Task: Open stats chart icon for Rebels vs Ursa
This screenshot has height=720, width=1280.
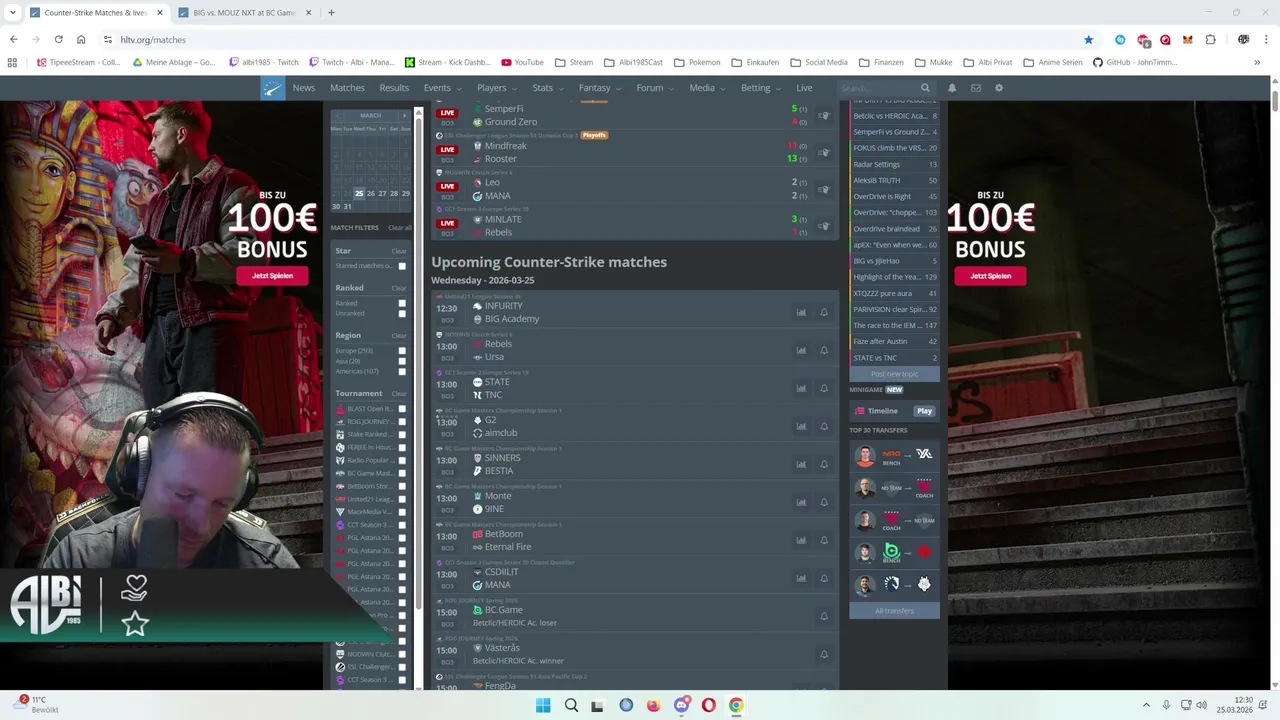Action: (801, 350)
